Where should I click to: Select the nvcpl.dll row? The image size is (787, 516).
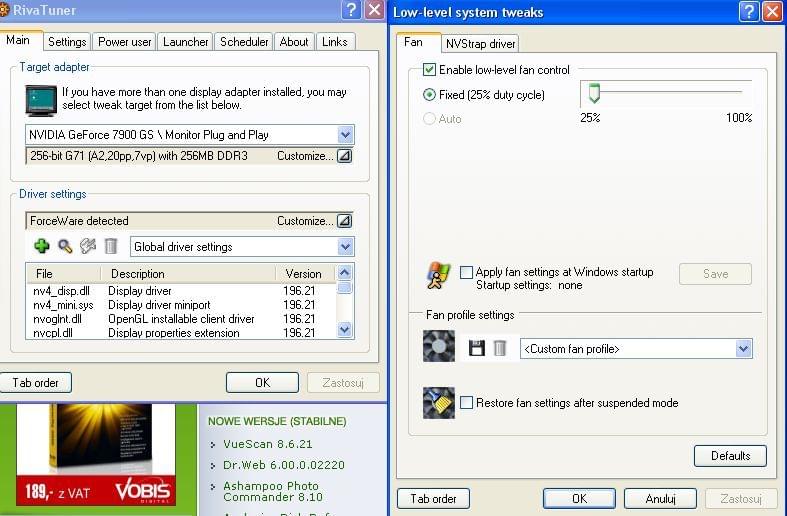[181, 333]
